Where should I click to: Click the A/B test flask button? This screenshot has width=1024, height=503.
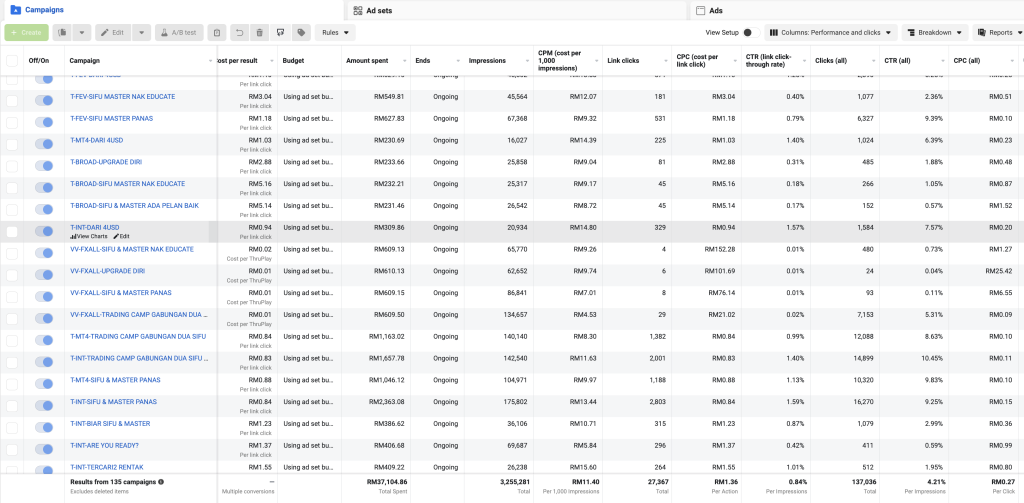click(179, 33)
